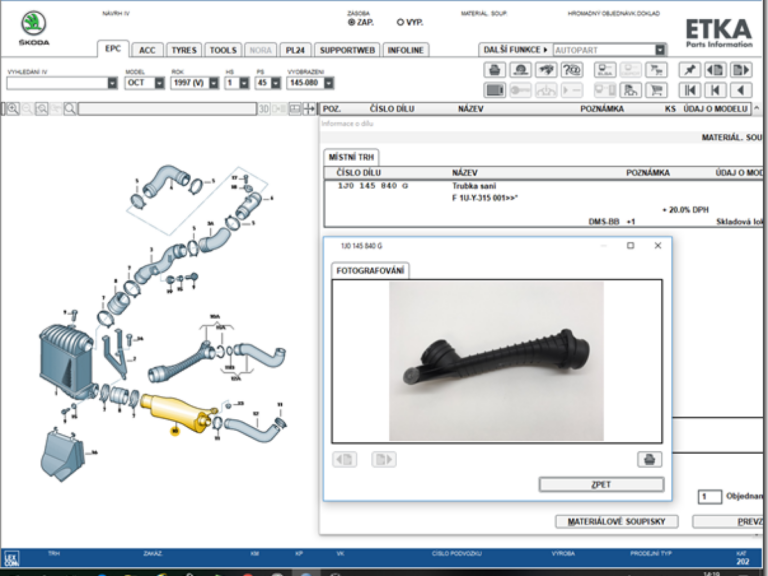Select the ZAP. radio button
Image resolution: width=768 pixels, height=576 pixels.
352,21
